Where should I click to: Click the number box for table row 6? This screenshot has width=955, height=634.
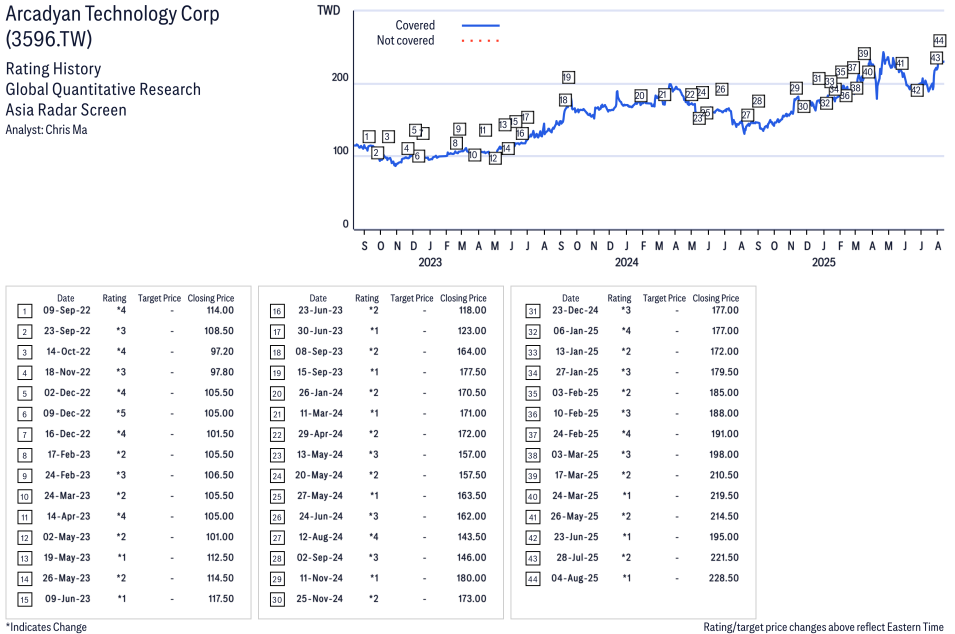pyautogui.click(x=24, y=414)
